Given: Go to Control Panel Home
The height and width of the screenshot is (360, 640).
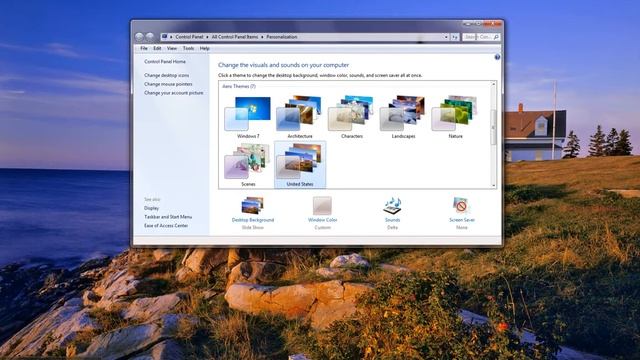Looking at the screenshot, I should click(165, 62).
